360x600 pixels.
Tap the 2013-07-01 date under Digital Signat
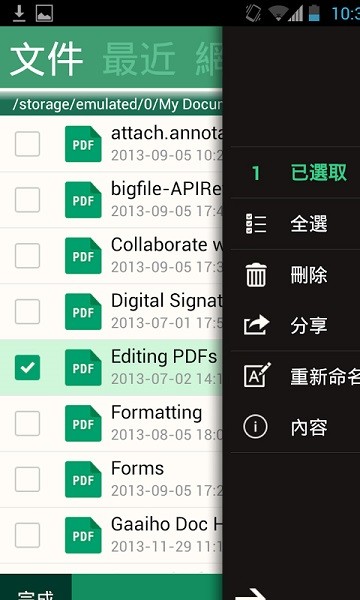pyautogui.click(x=167, y=323)
